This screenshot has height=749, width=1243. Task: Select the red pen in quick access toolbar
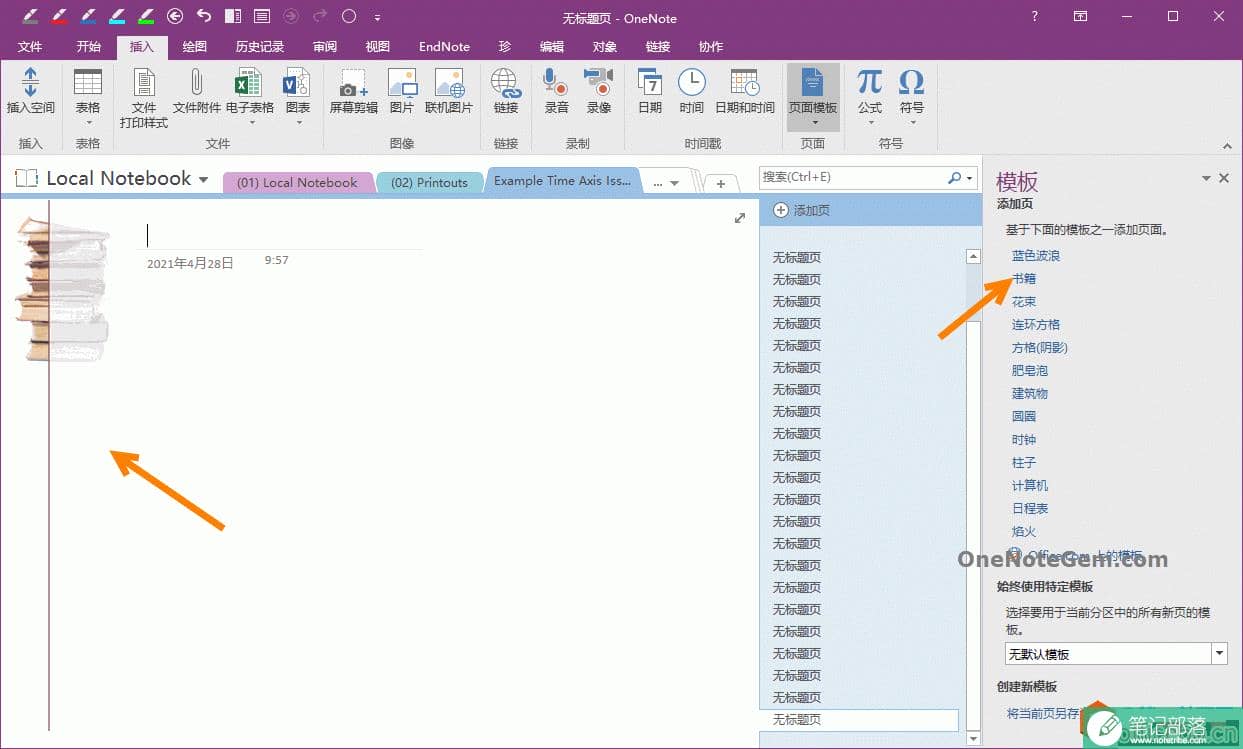click(59, 16)
